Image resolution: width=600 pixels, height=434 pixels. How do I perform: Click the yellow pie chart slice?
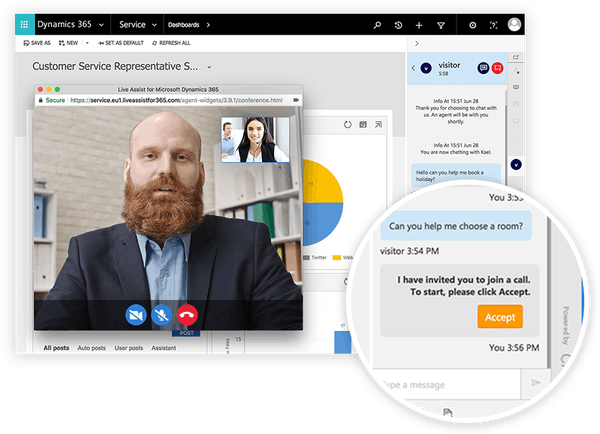pyautogui.click(x=321, y=183)
